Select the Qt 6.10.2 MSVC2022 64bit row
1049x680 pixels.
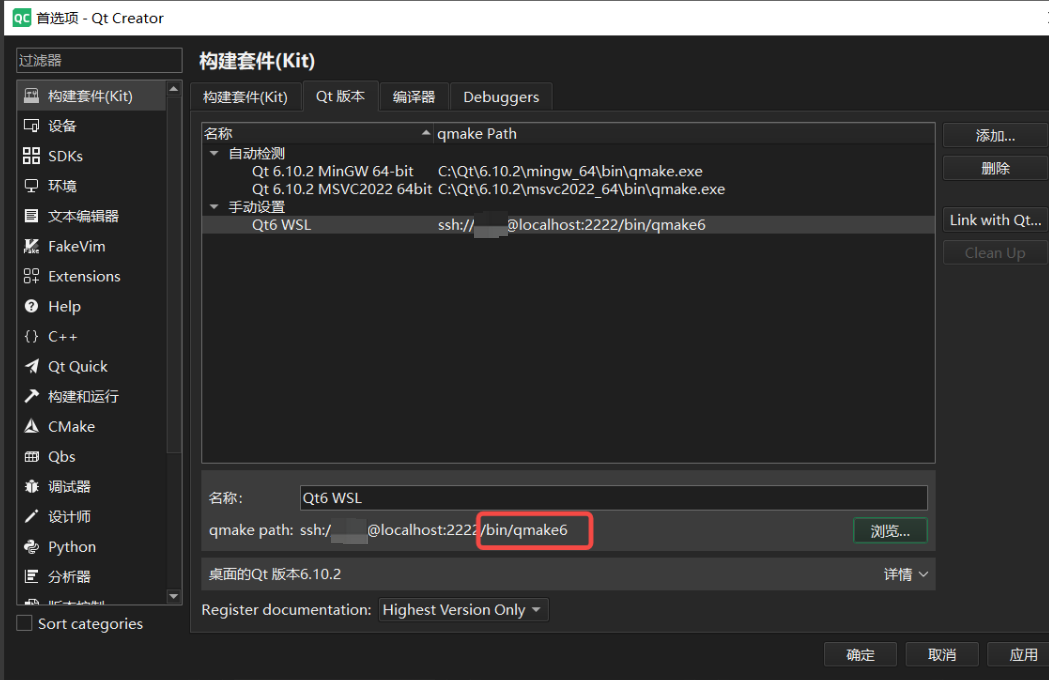568,189
